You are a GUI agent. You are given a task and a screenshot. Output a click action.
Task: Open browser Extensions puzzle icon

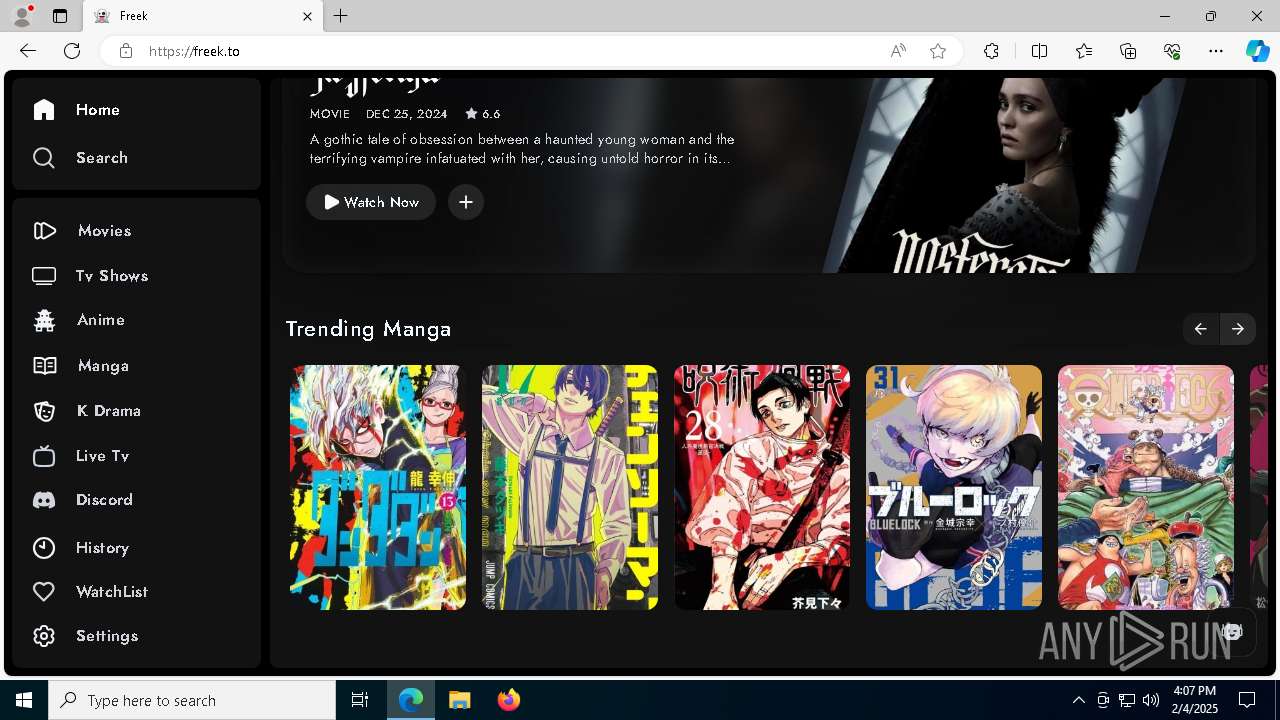pyautogui.click(x=991, y=51)
